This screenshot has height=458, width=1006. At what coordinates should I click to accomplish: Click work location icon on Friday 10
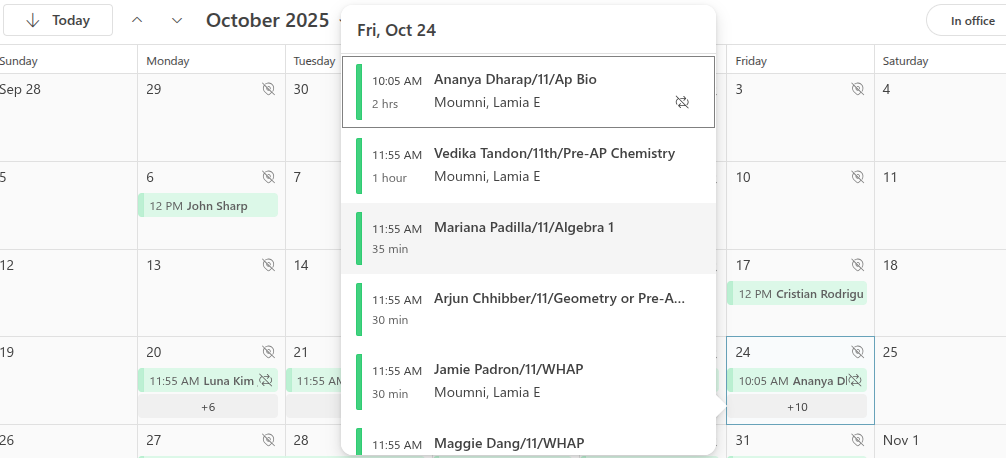tap(857, 177)
